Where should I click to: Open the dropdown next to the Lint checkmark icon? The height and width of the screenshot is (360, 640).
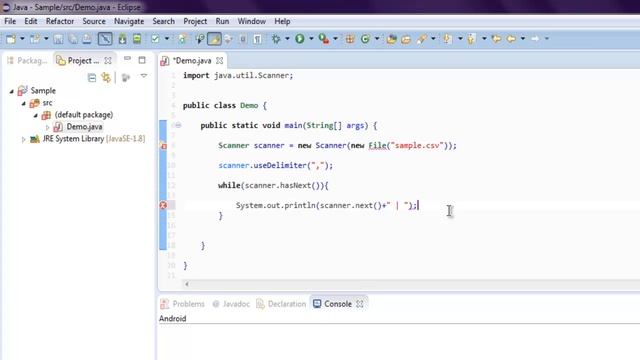click(167, 39)
